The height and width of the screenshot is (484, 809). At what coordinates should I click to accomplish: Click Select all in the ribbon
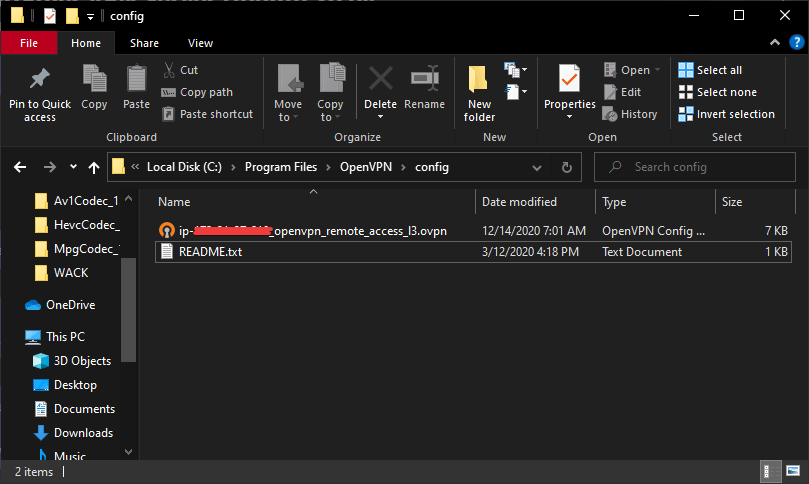710,70
